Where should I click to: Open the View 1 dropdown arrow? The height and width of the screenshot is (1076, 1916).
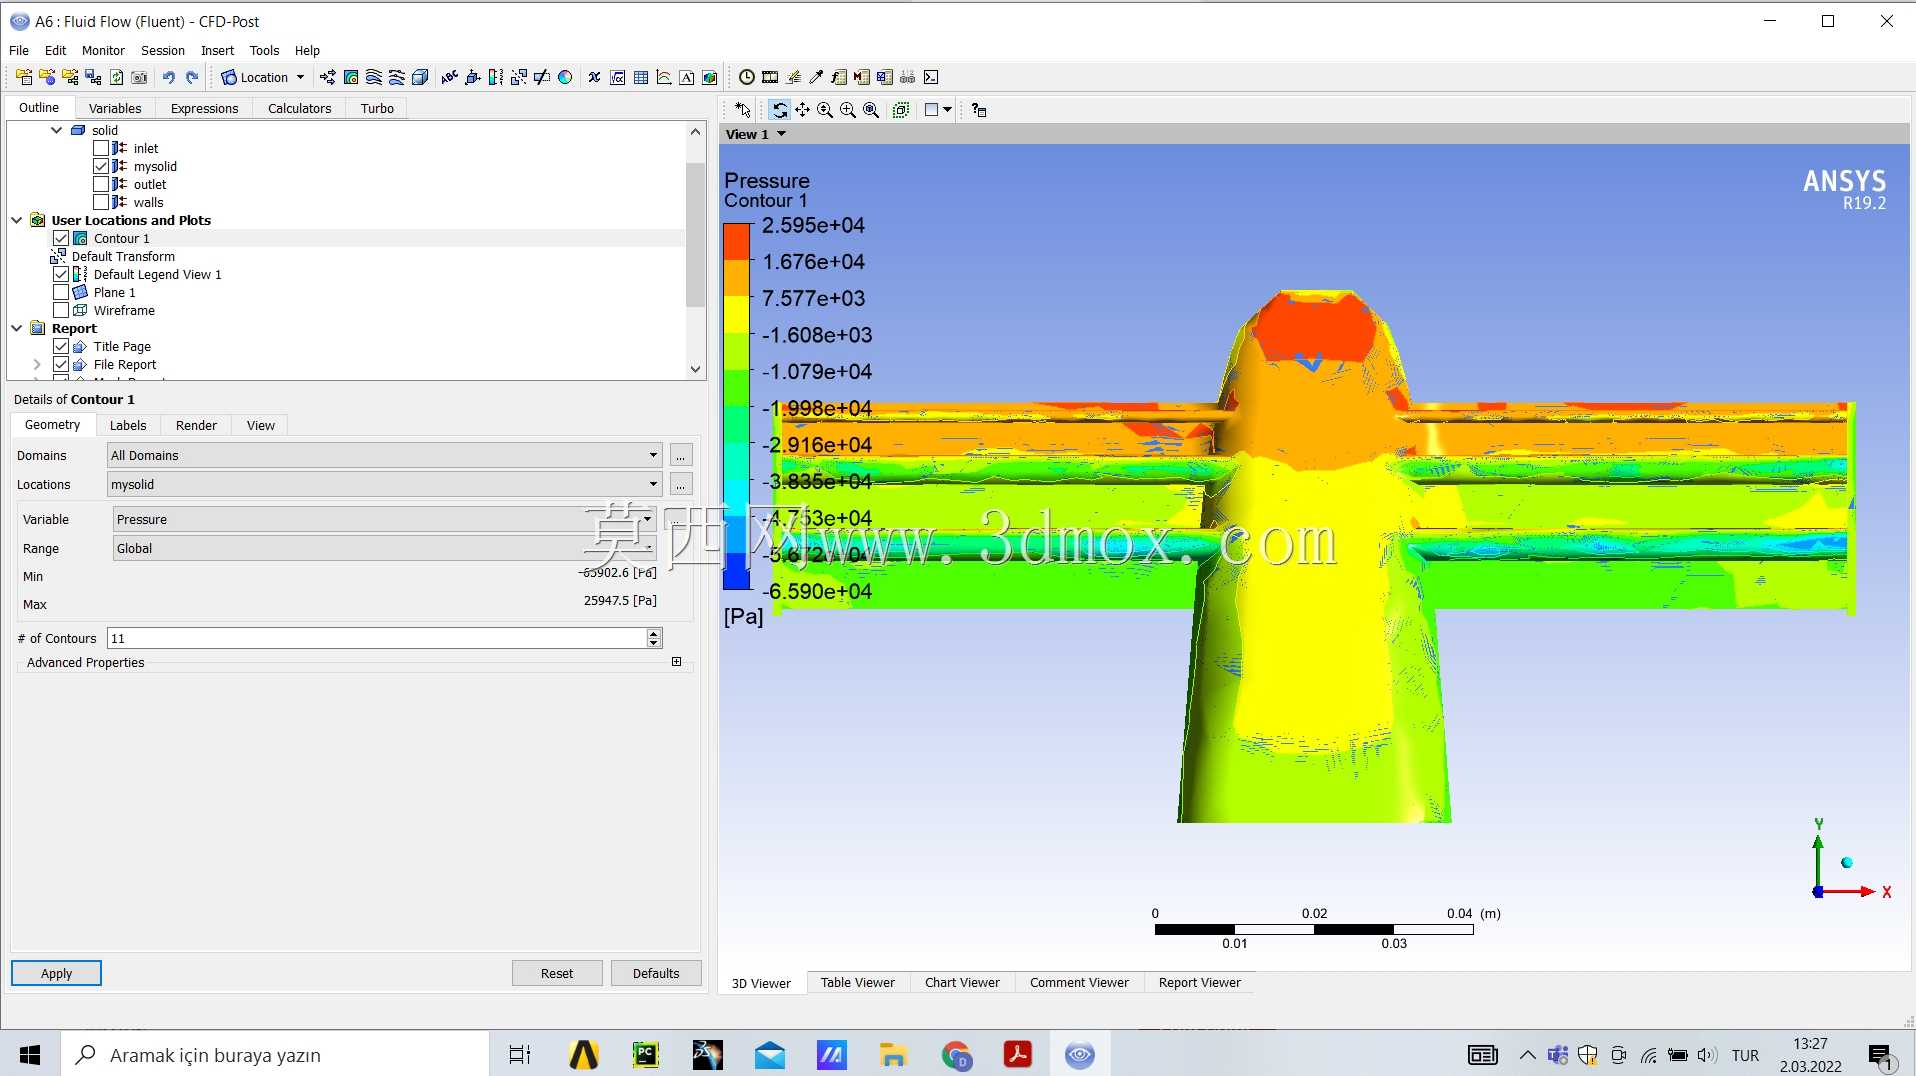coord(782,134)
